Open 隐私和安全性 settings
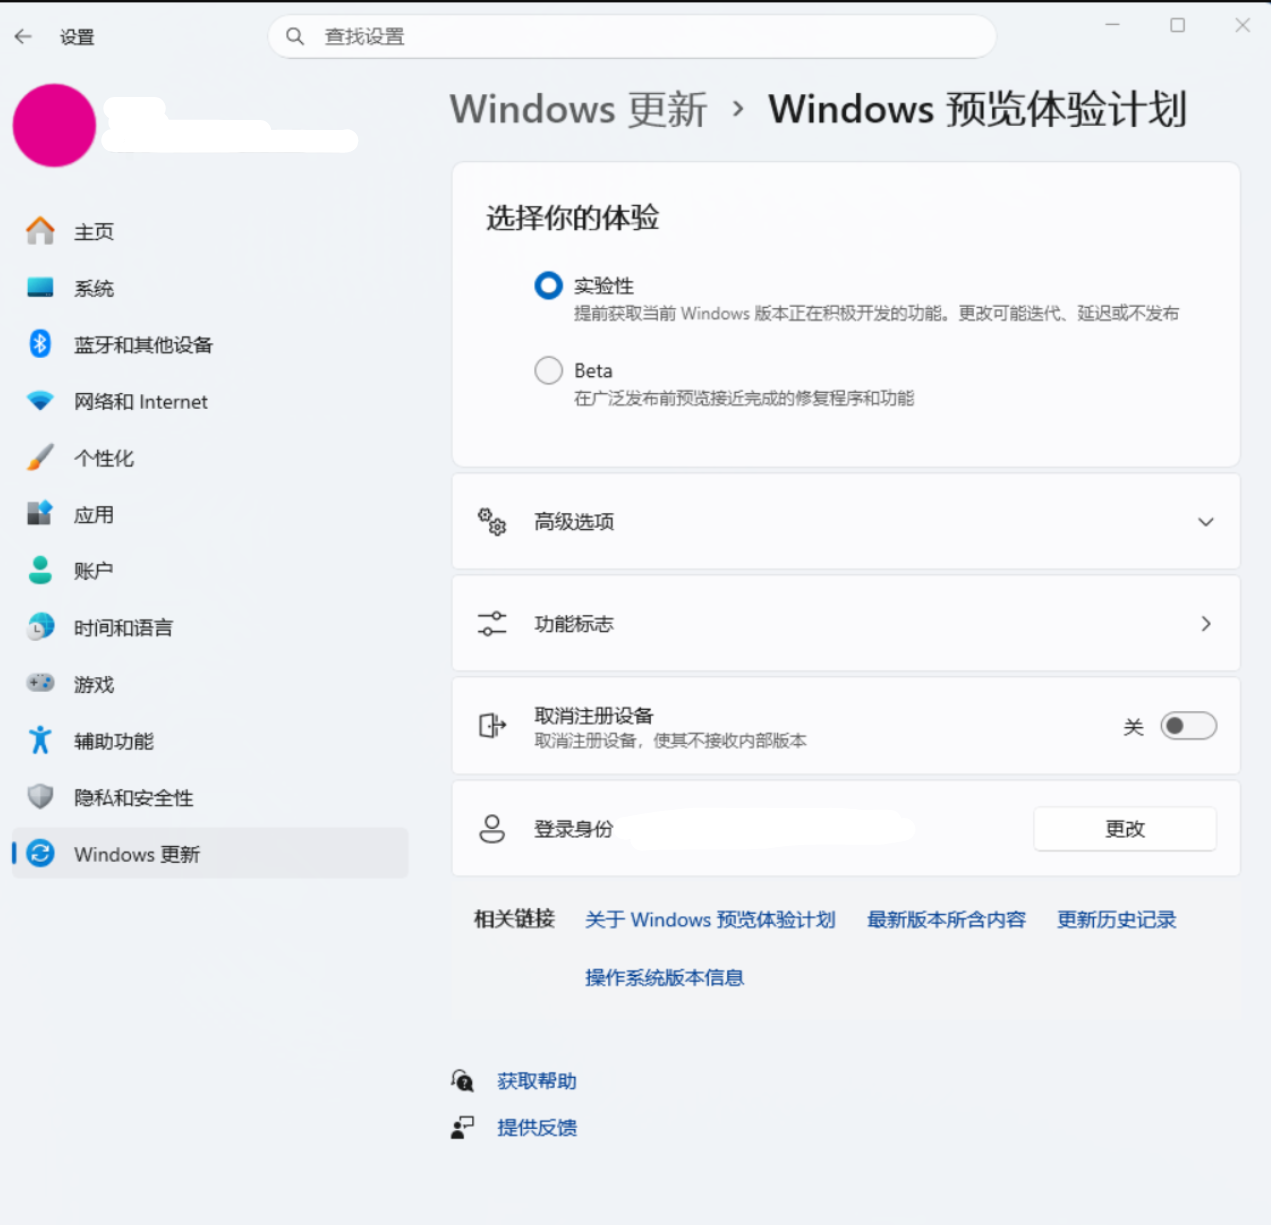 point(210,797)
